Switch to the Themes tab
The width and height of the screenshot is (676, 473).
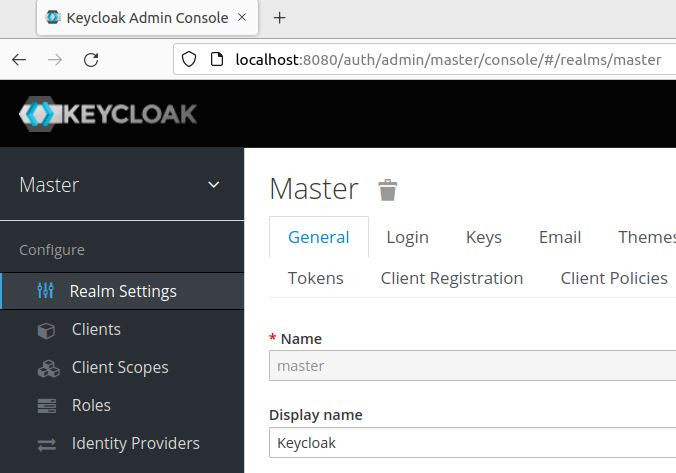pos(647,237)
